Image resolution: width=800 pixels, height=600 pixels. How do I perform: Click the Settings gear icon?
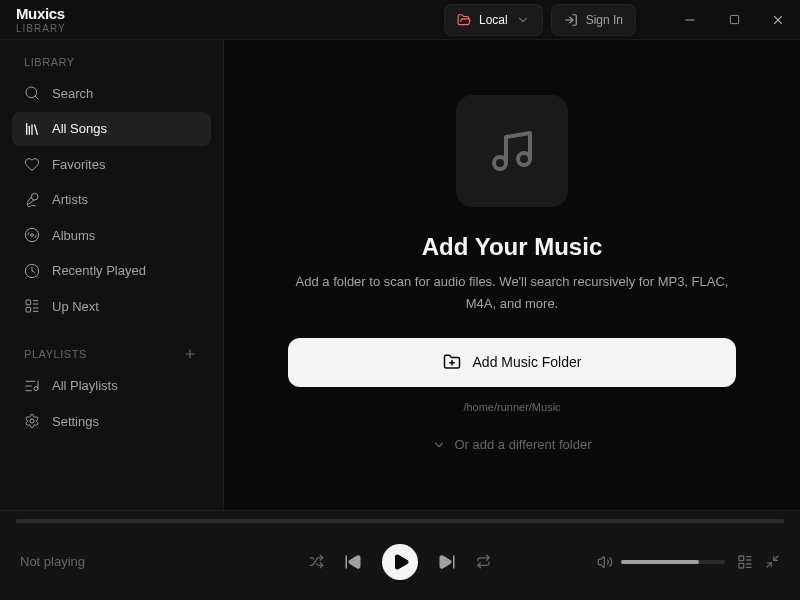point(32,421)
